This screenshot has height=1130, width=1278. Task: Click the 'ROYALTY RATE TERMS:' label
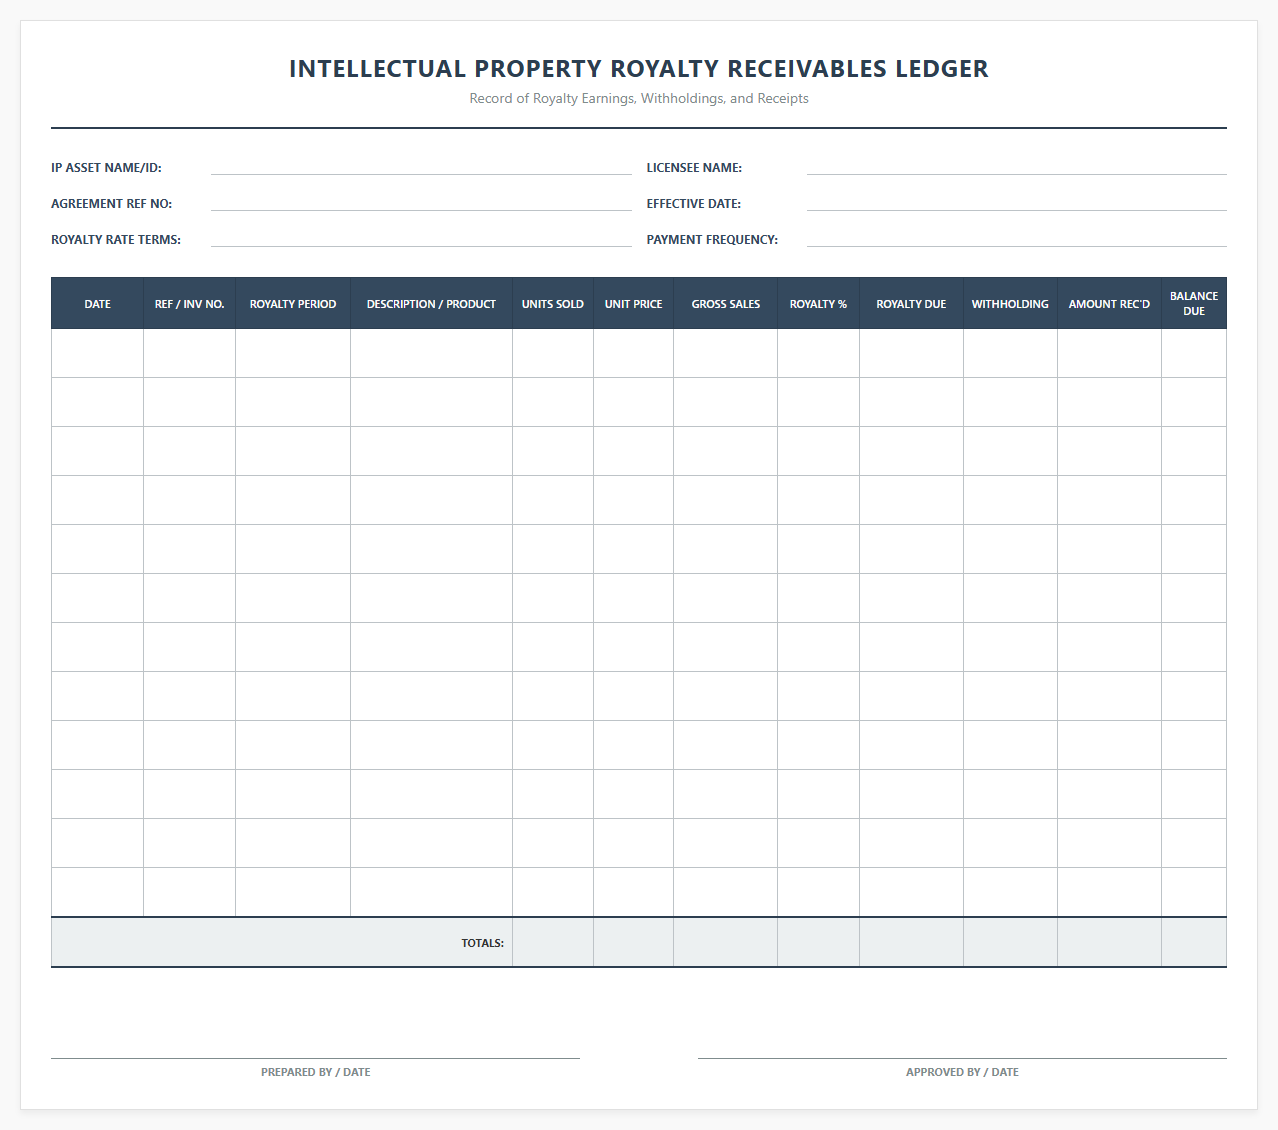[x=116, y=240]
